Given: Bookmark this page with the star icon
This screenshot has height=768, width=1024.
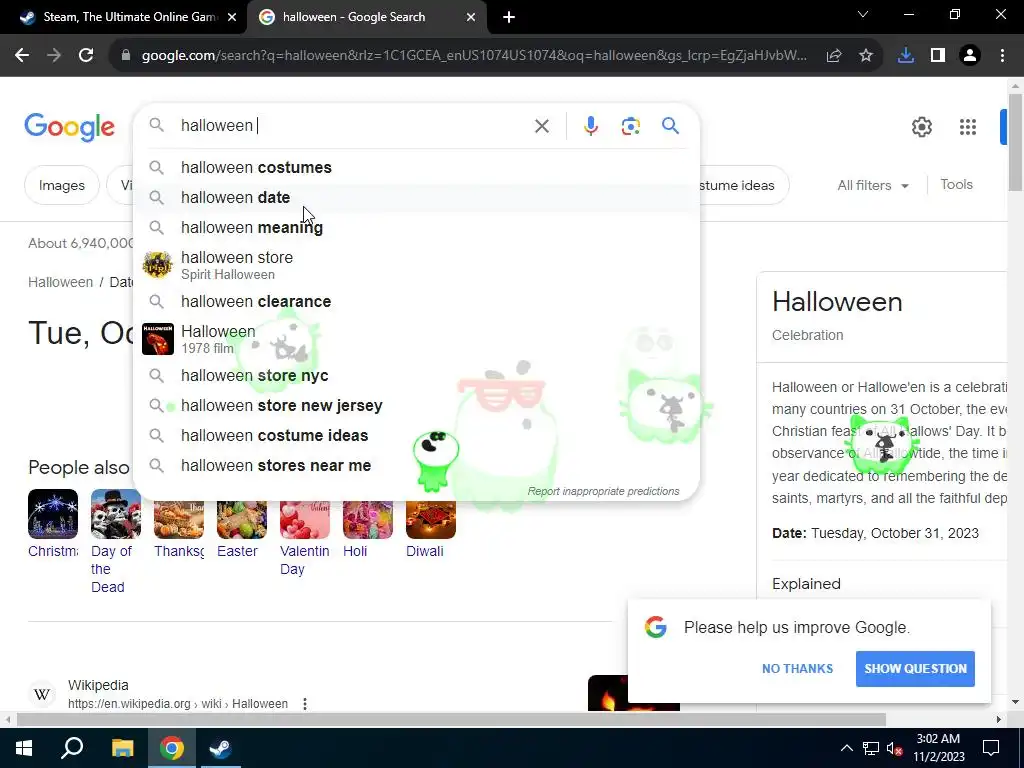Looking at the screenshot, I should tap(865, 56).
